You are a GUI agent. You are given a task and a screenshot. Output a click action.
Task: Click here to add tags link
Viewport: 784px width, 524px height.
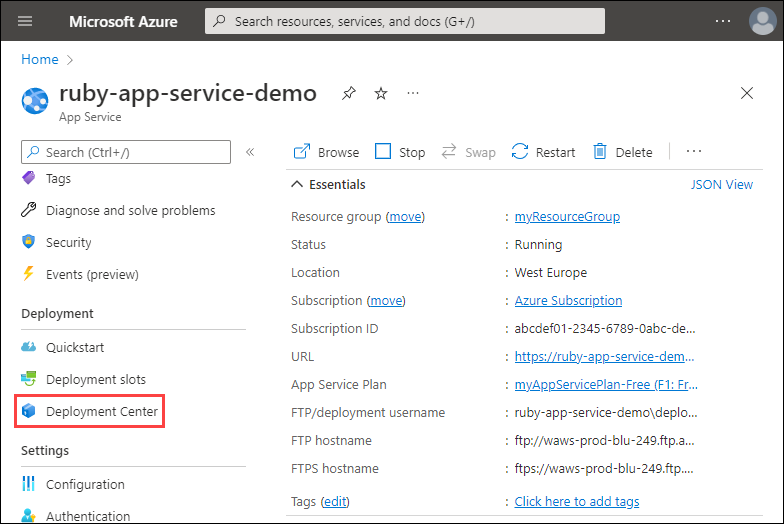576,501
